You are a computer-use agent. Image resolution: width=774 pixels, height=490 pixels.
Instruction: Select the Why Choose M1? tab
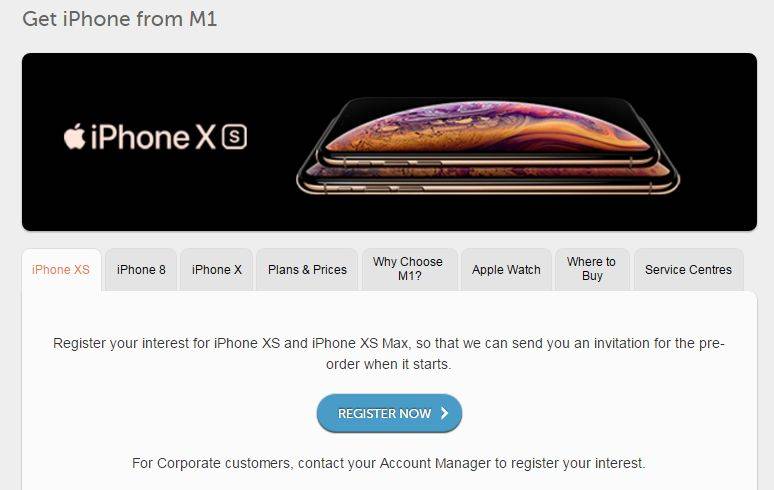coord(408,269)
